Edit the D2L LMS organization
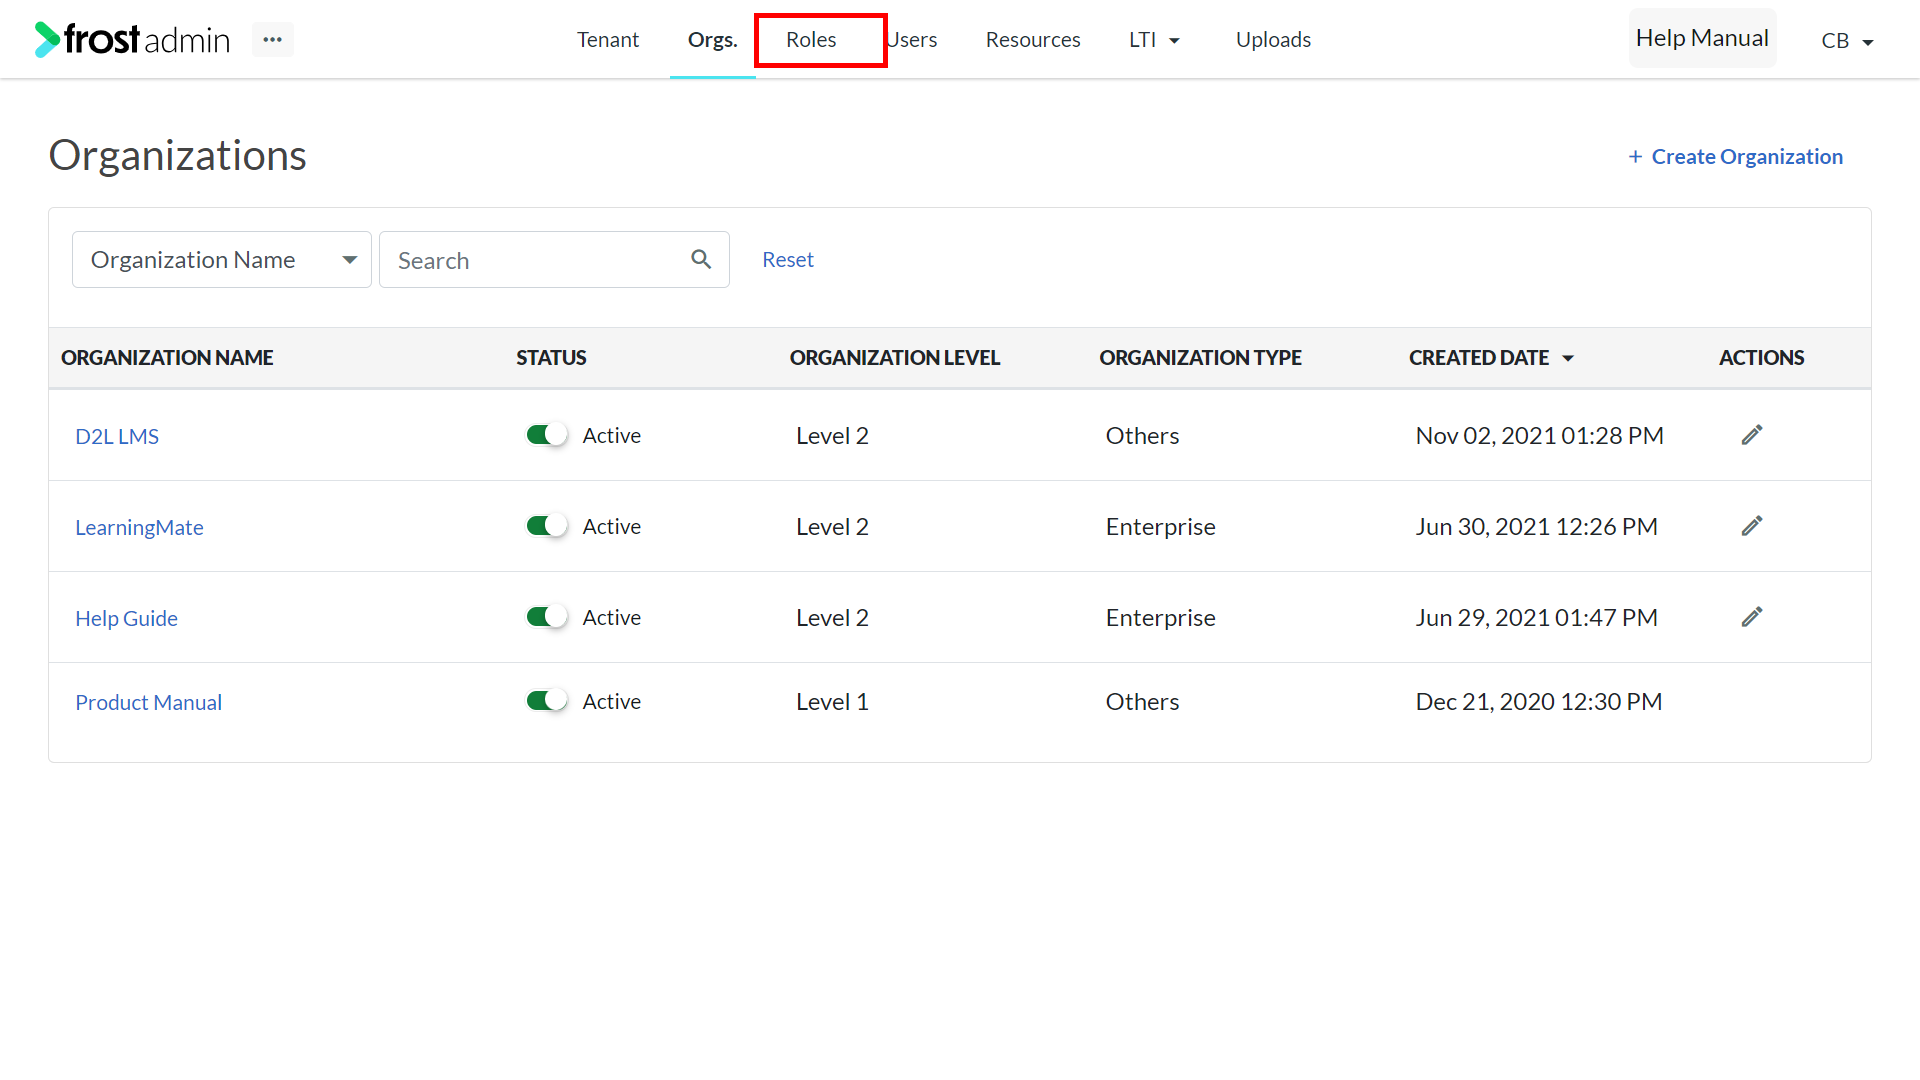1920x1080 pixels. [x=1751, y=435]
